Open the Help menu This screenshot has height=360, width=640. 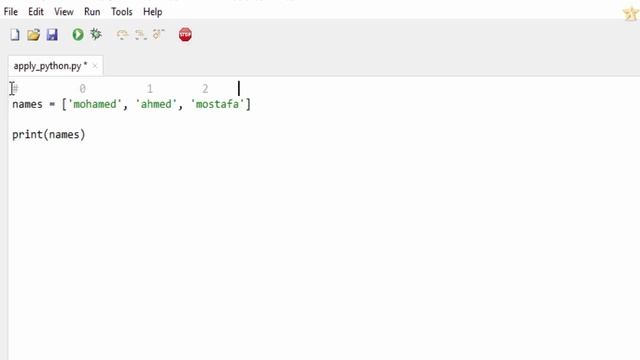[153, 12]
